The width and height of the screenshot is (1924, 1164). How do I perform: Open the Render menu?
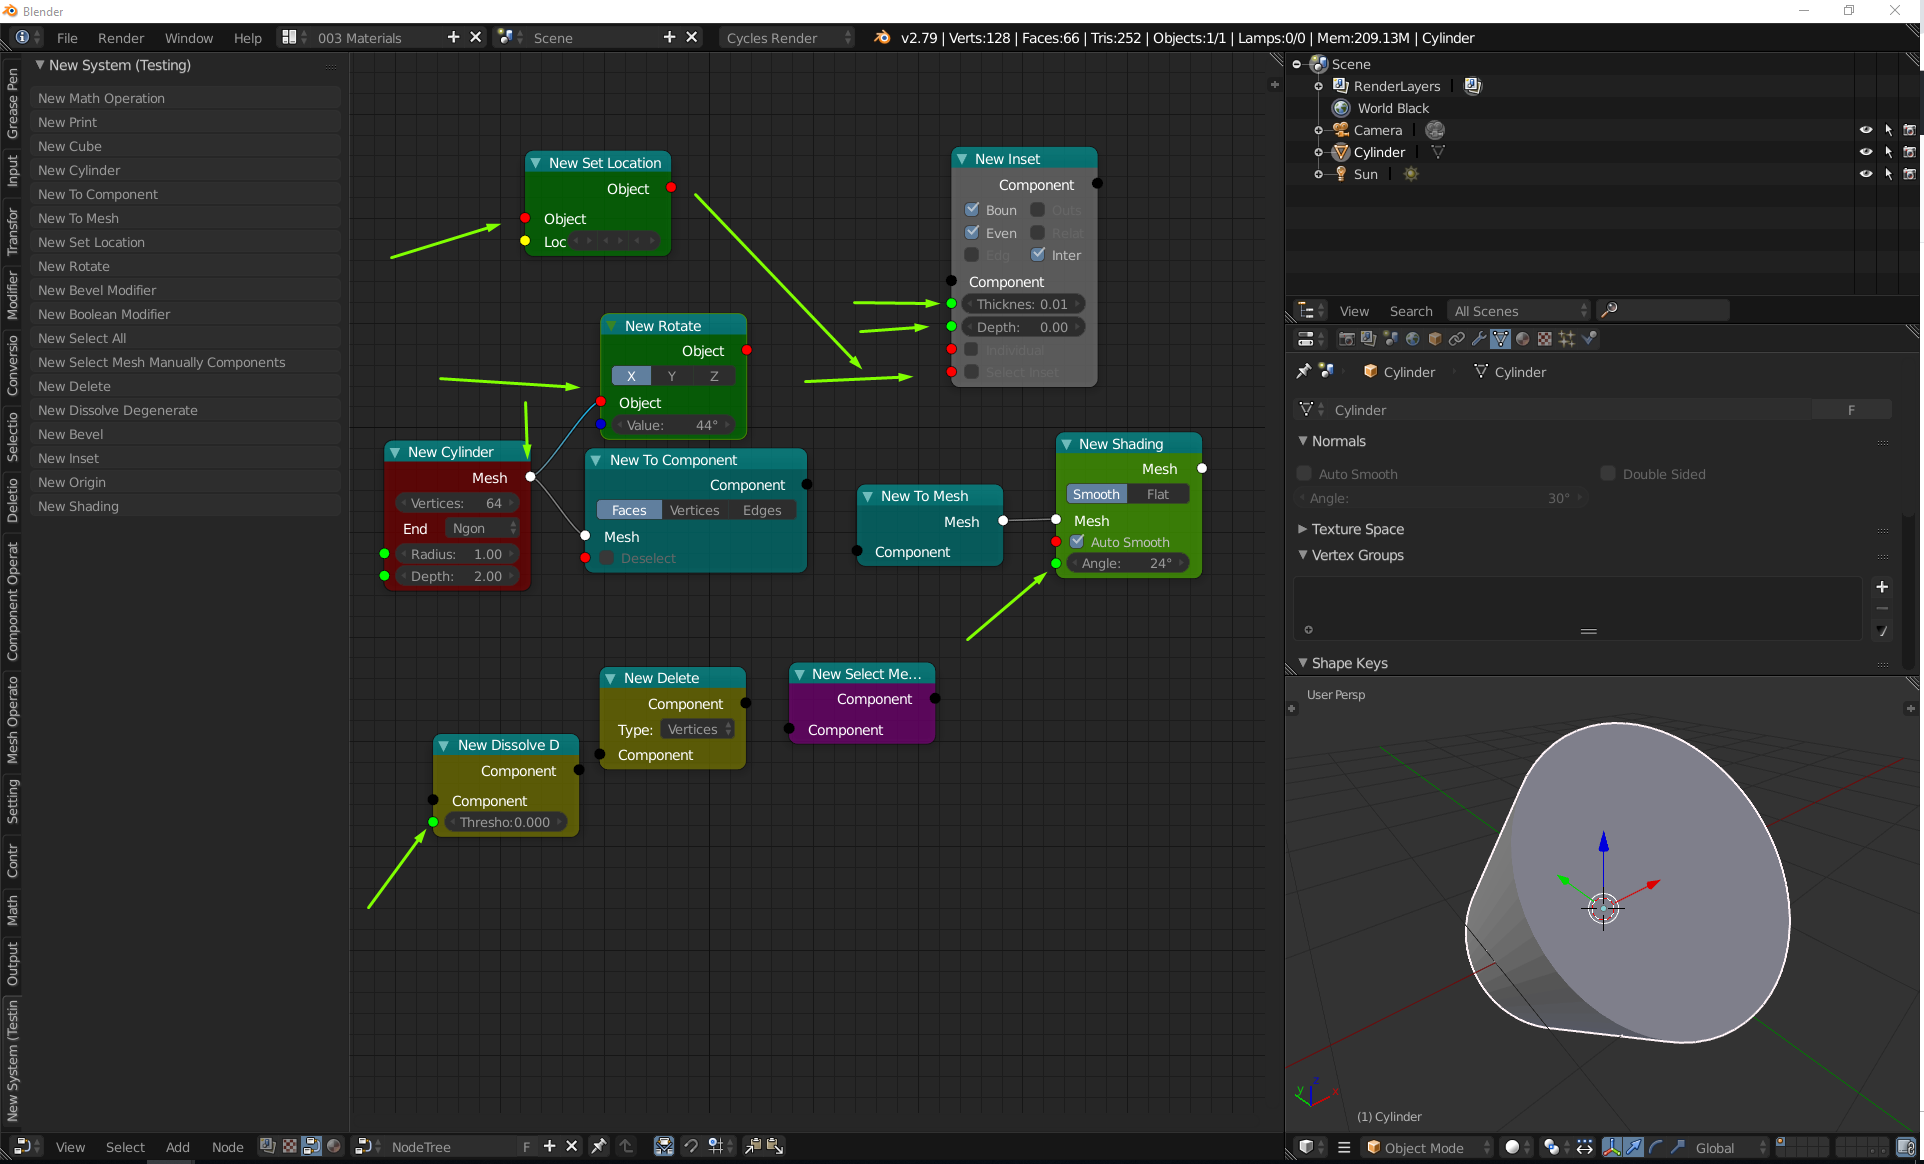(x=120, y=38)
